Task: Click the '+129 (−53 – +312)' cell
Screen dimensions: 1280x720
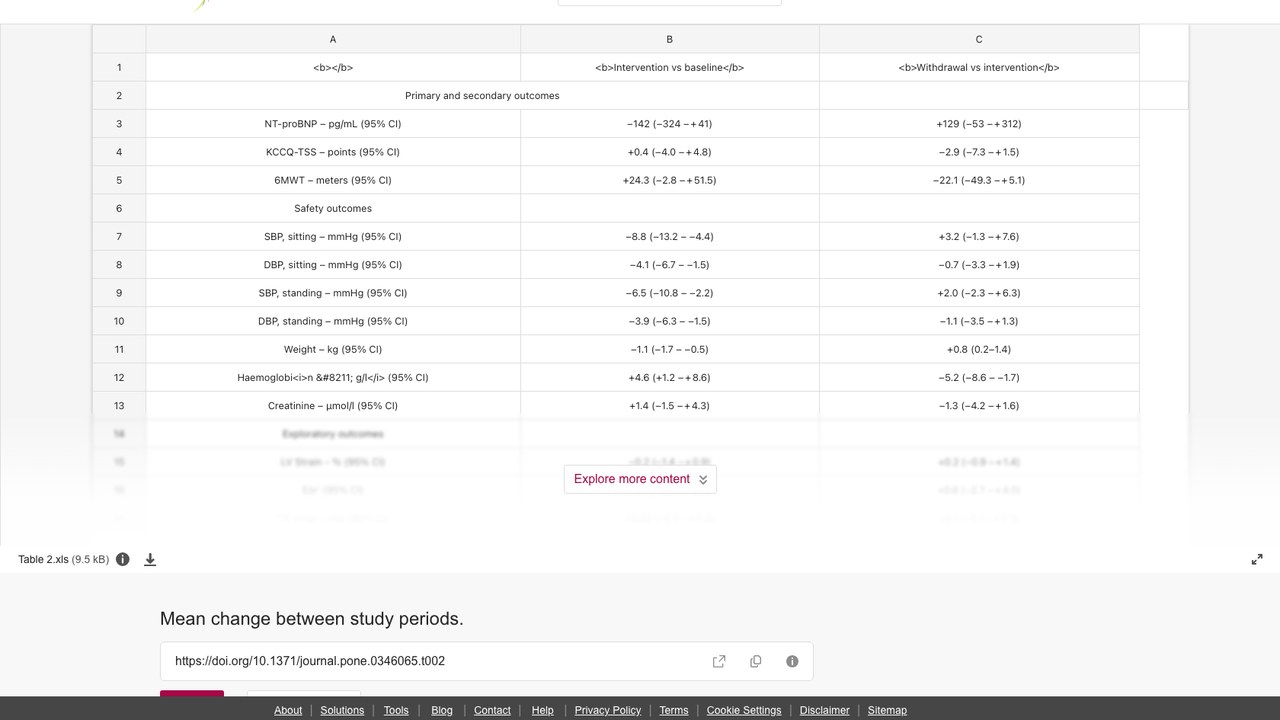Action: 979,124
